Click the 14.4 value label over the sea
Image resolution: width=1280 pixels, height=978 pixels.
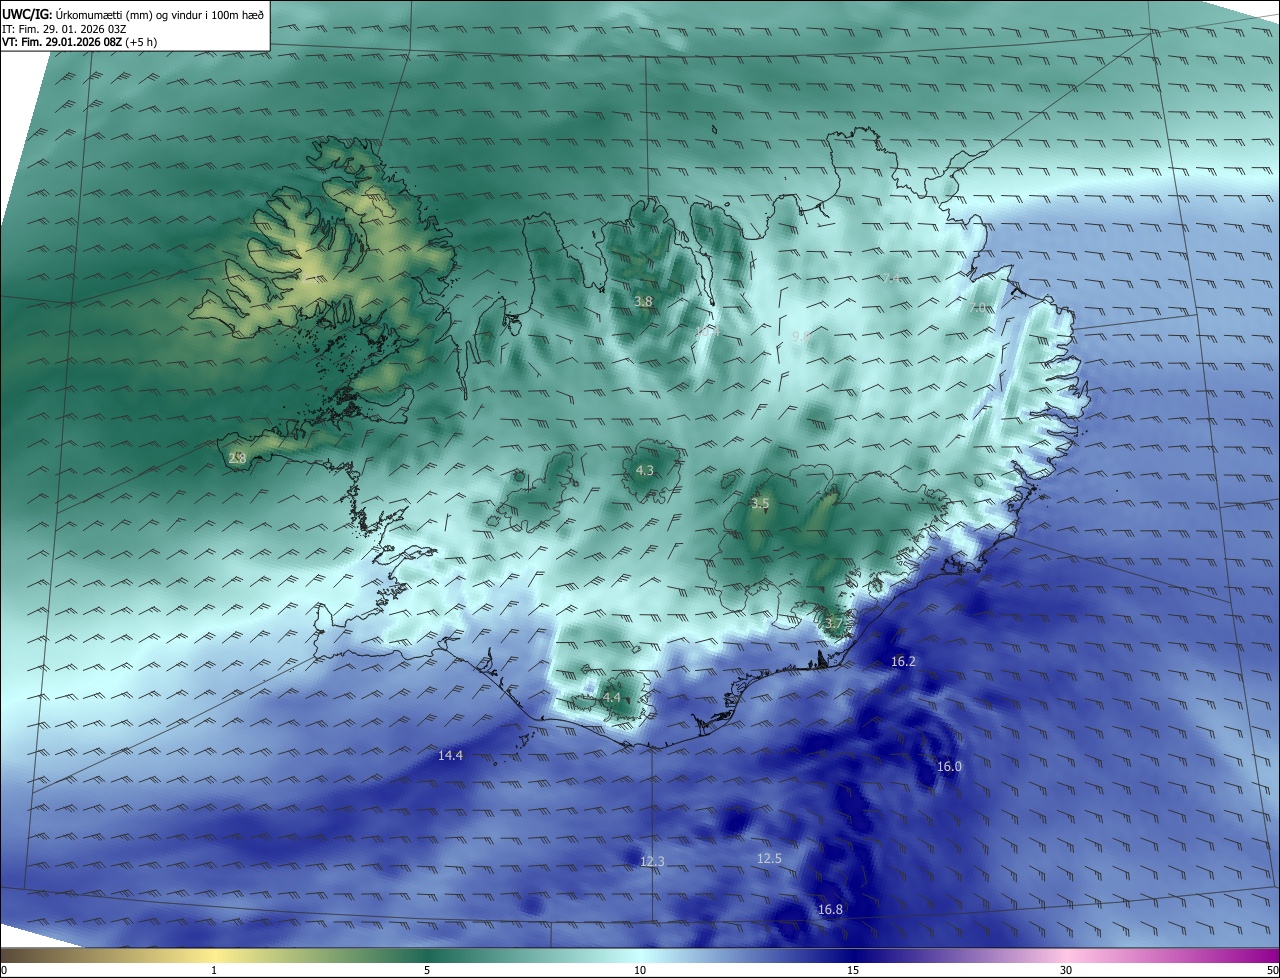[x=451, y=756]
